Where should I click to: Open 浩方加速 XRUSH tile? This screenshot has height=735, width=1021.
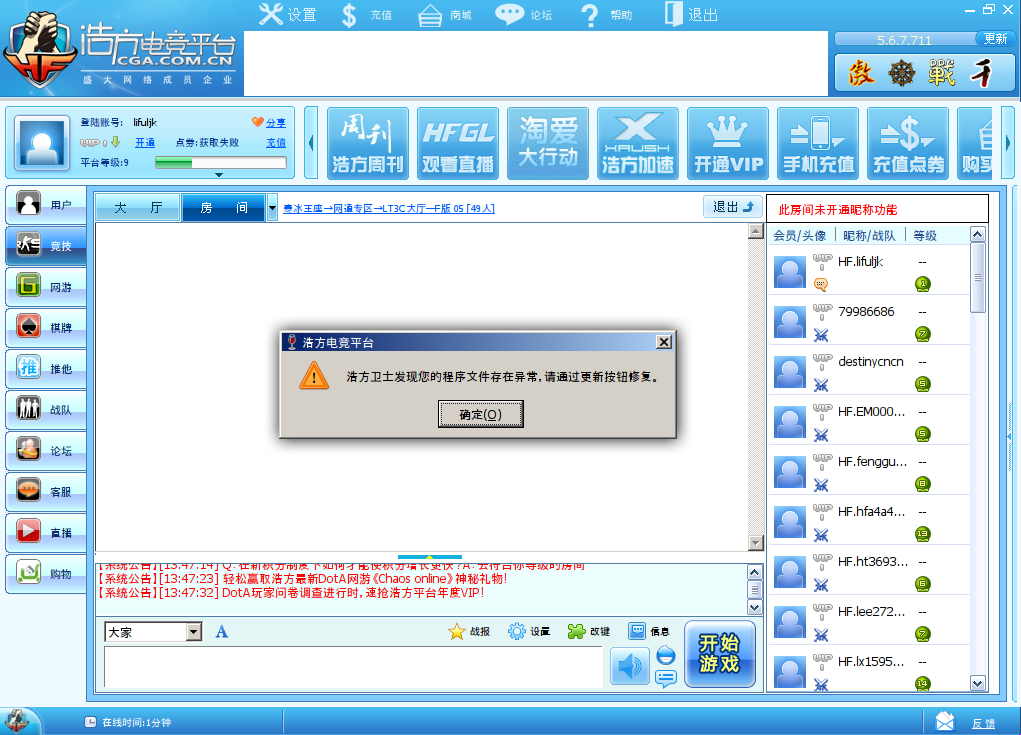tap(637, 143)
